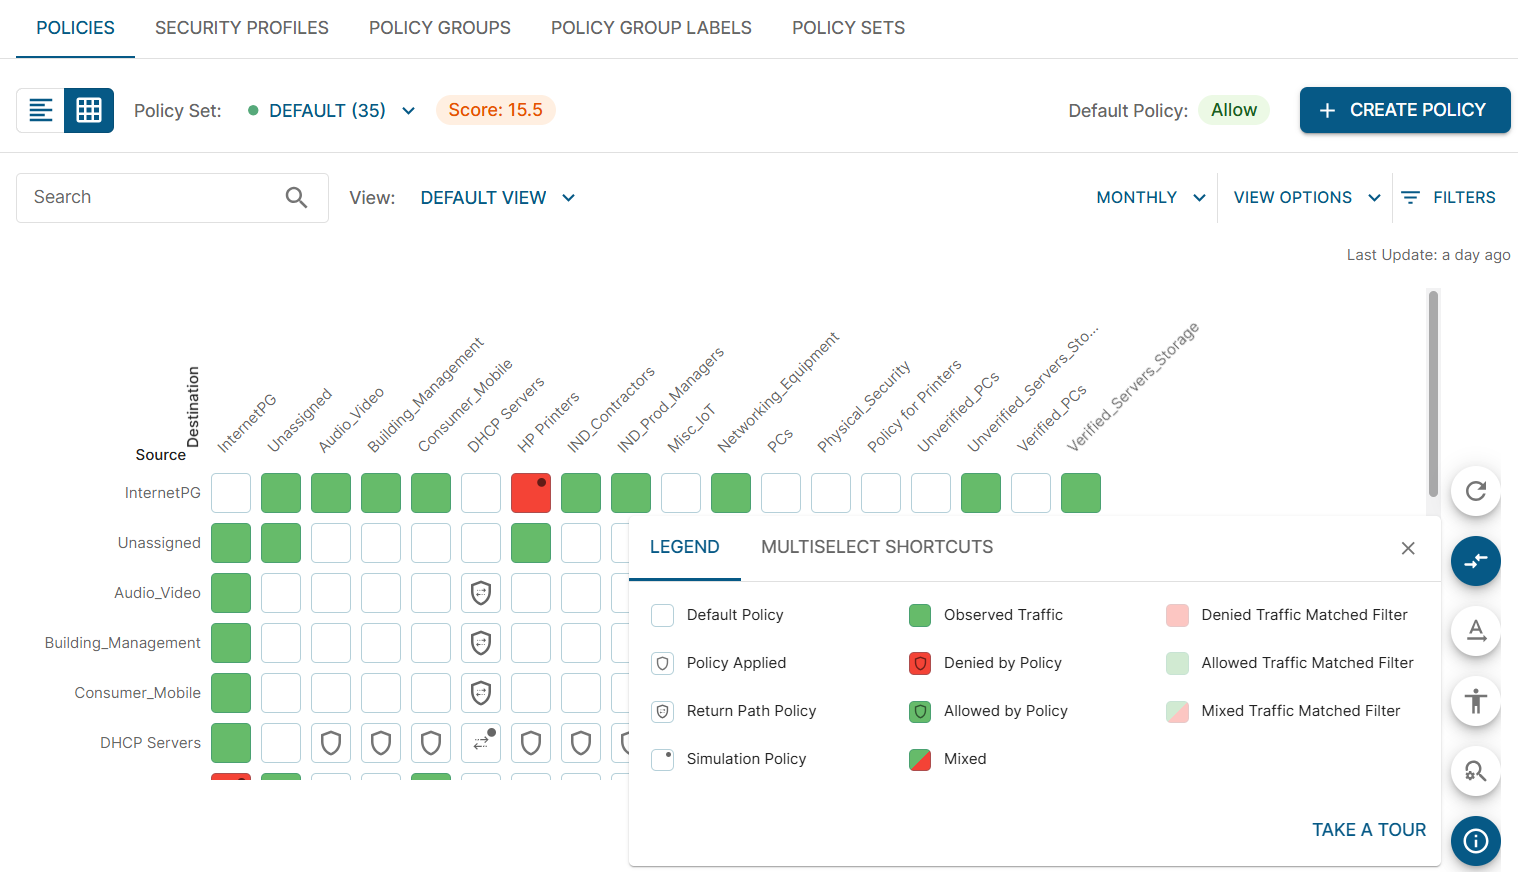The image size is (1518, 872).
Task: Click the Take a Tour link
Action: pos(1368,830)
